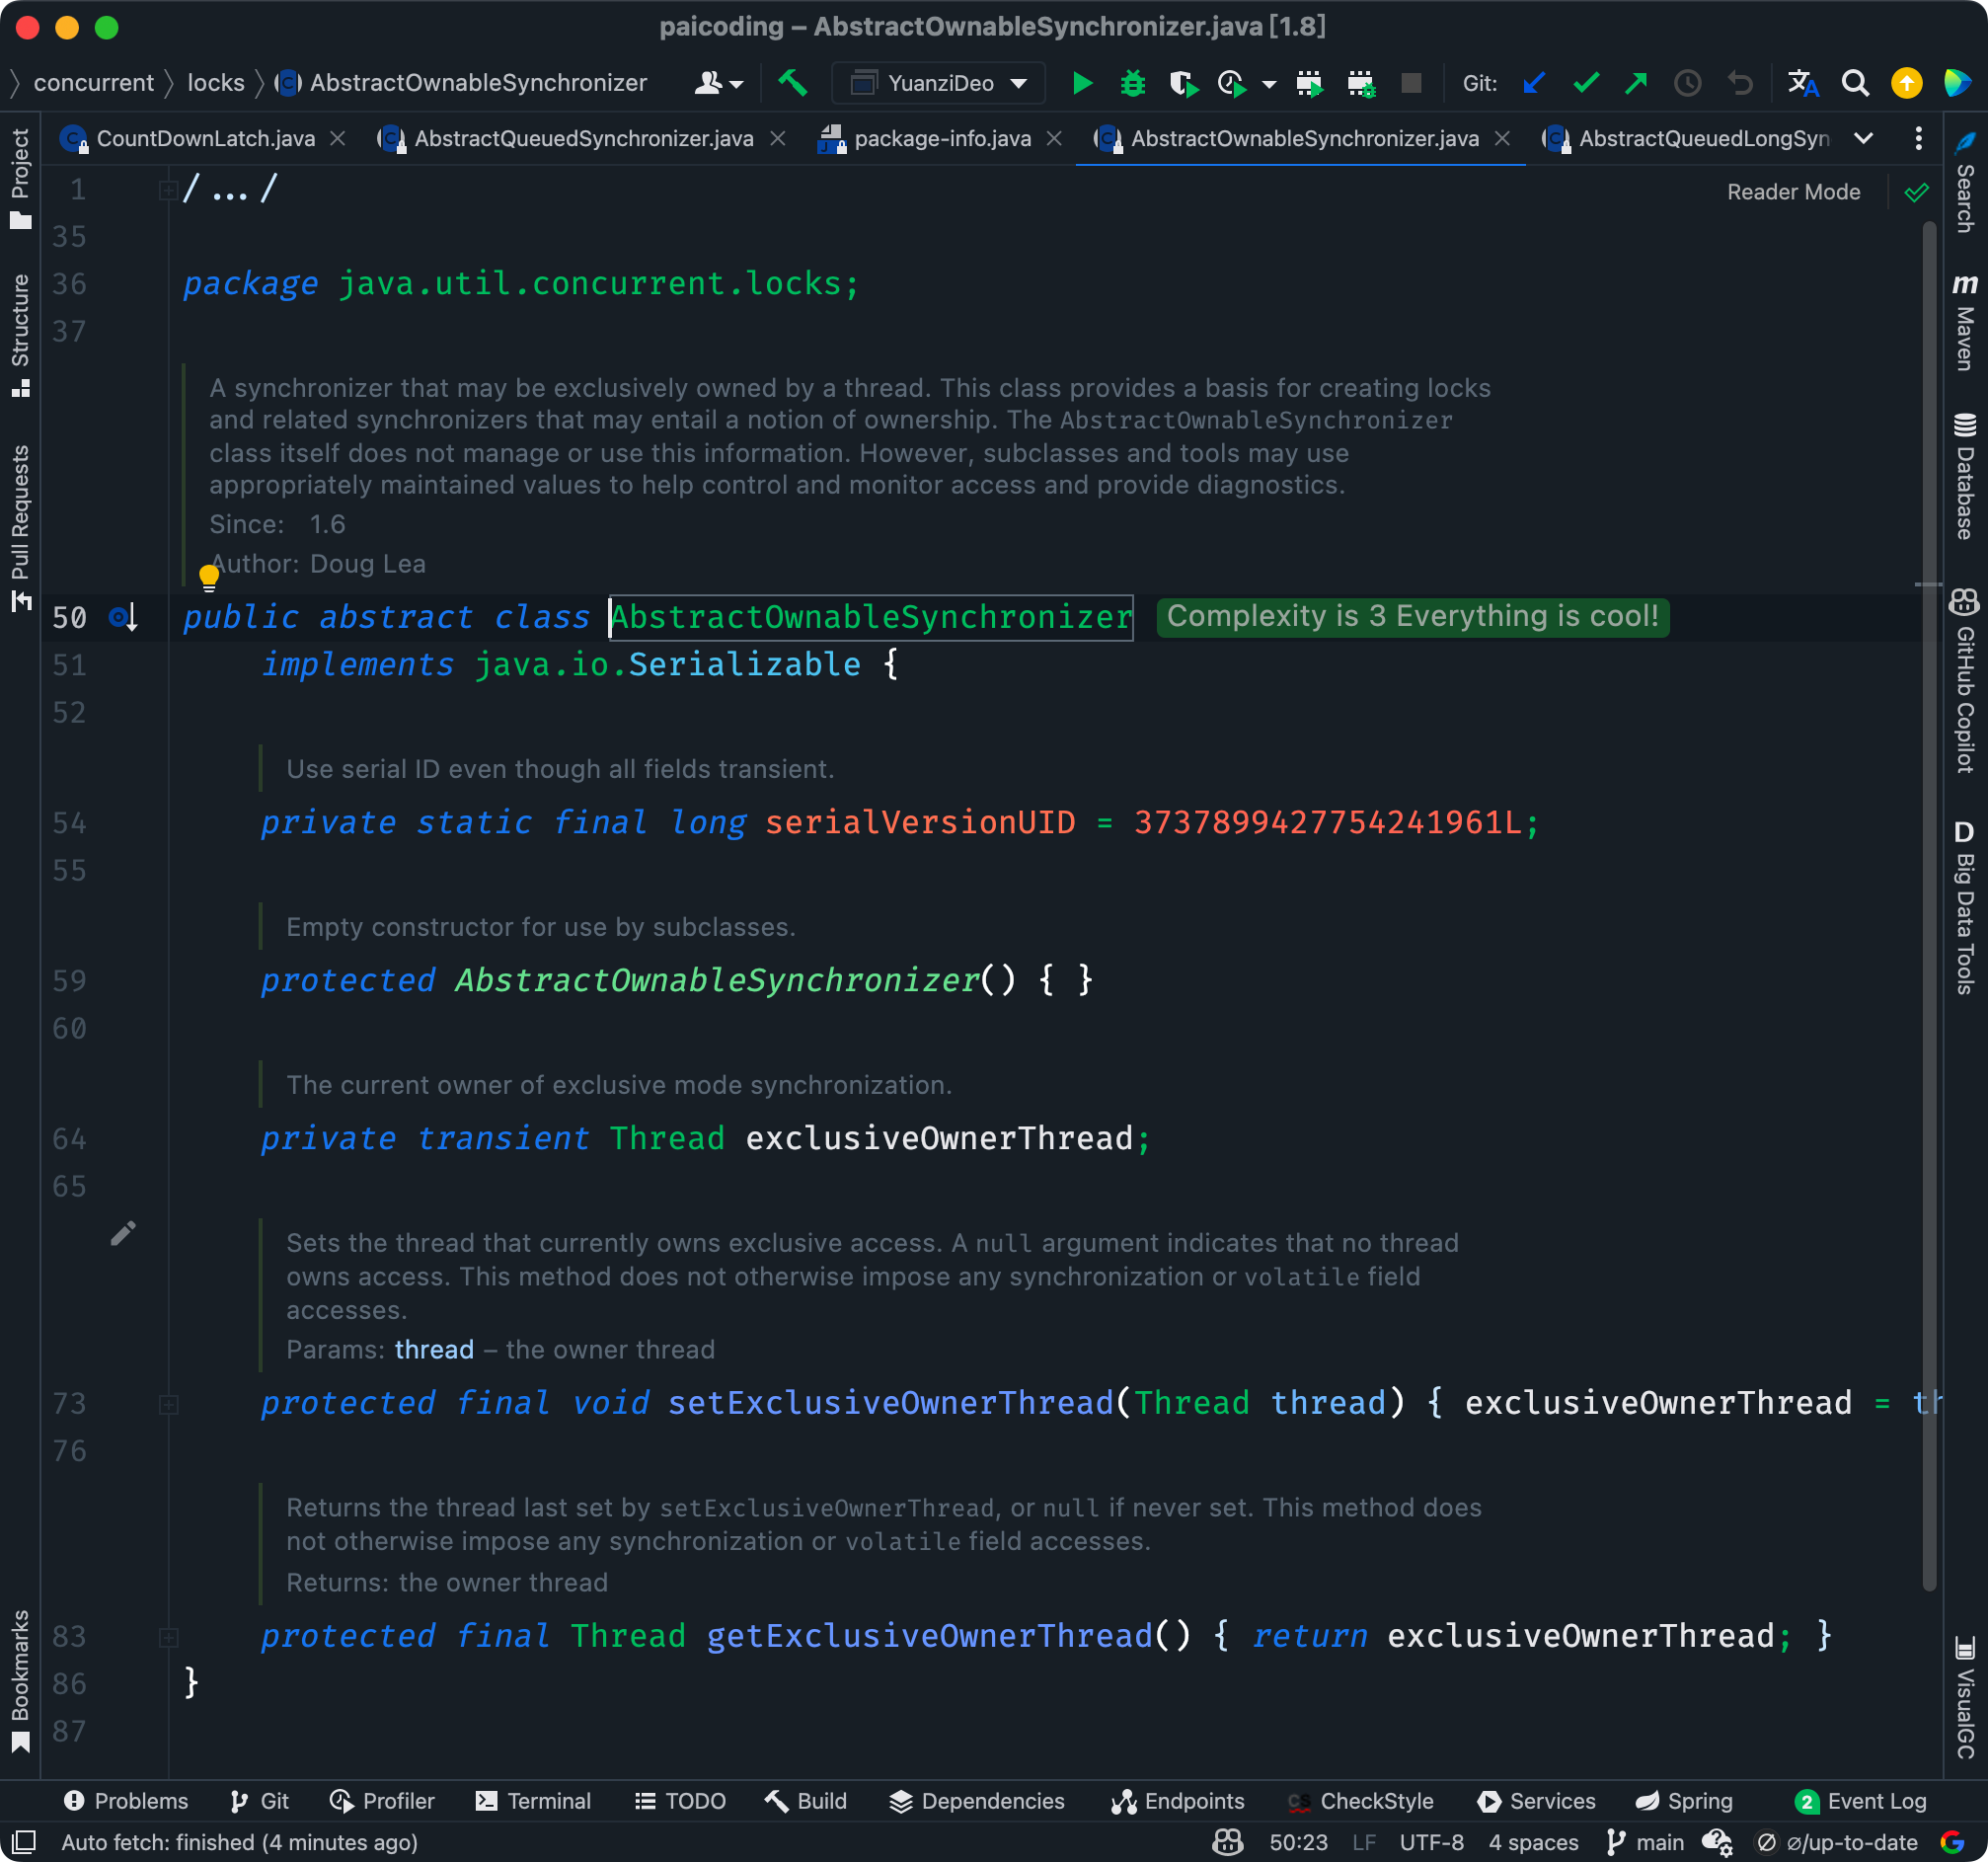Click the main git branch widget
Image resolution: width=1988 pixels, height=1862 pixels.
pos(1646,1842)
